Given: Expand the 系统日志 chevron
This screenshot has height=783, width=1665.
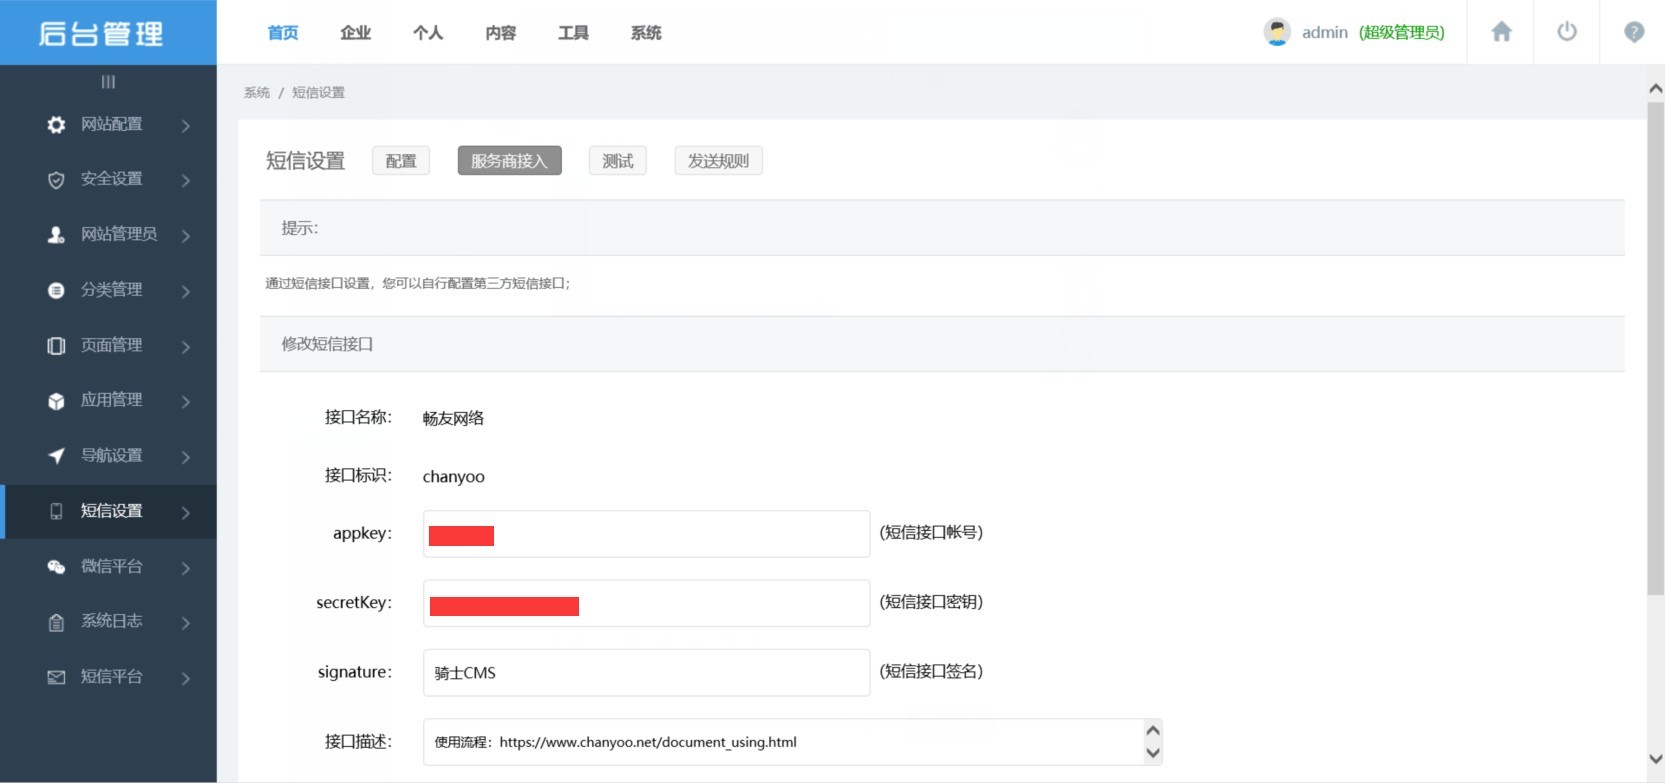Looking at the screenshot, I should (186, 622).
